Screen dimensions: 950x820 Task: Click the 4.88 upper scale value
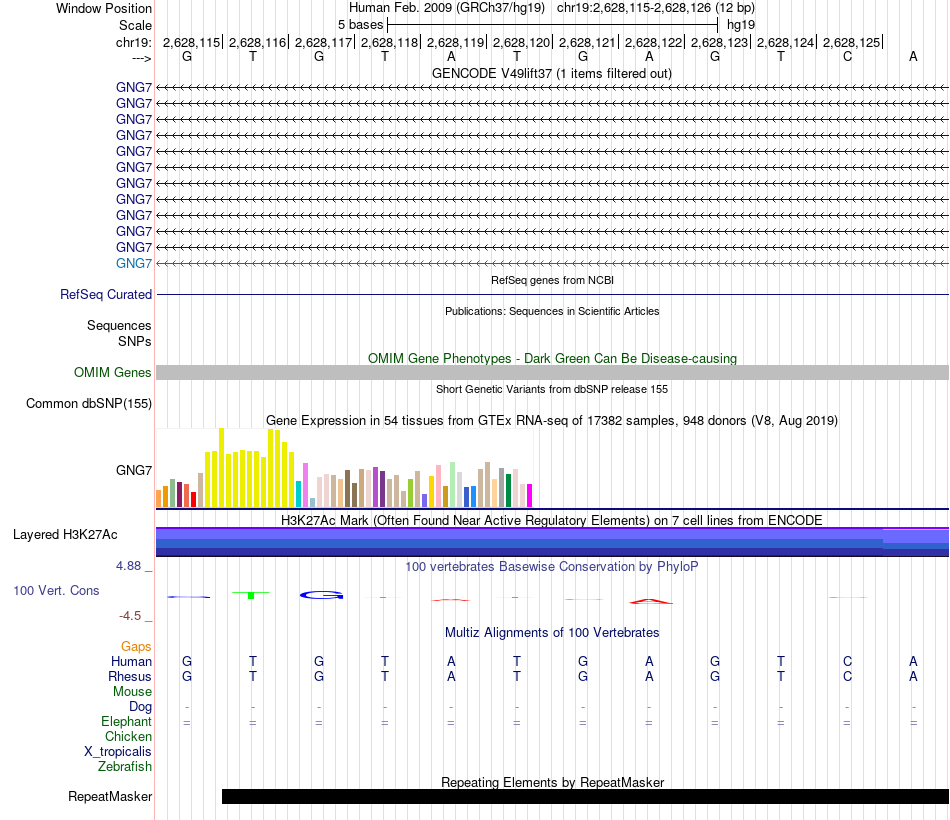(x=128, y=565)
